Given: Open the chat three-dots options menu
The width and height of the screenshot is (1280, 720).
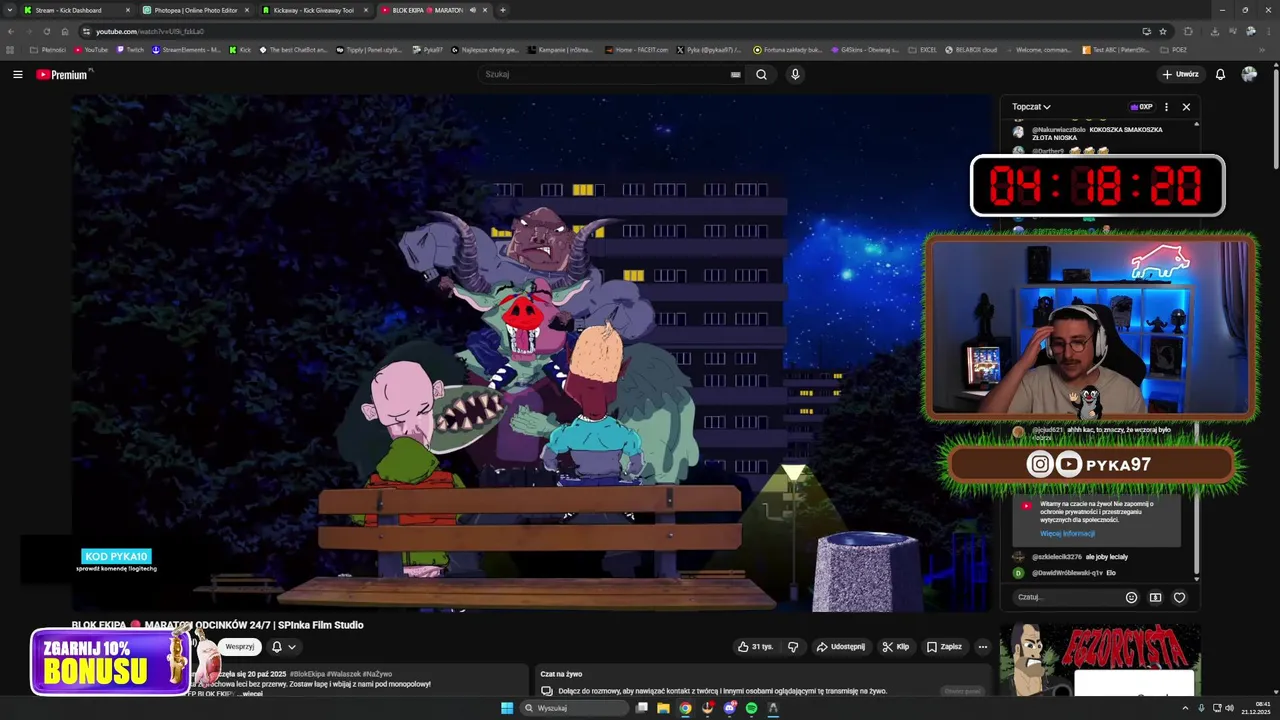Looking at the screenshot, I should tap(1165, 106).
